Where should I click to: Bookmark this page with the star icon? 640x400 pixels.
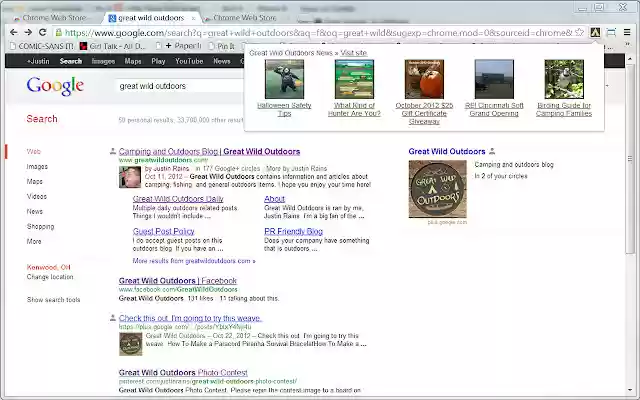(579, 32)
